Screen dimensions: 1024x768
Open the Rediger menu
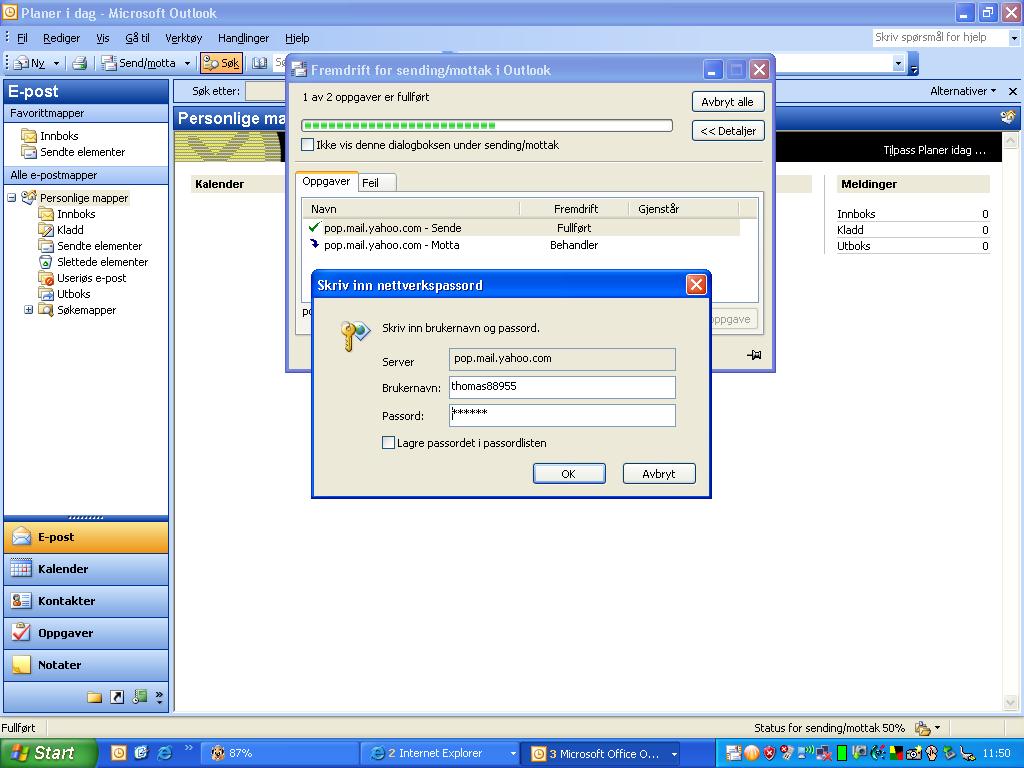[61, 38]
